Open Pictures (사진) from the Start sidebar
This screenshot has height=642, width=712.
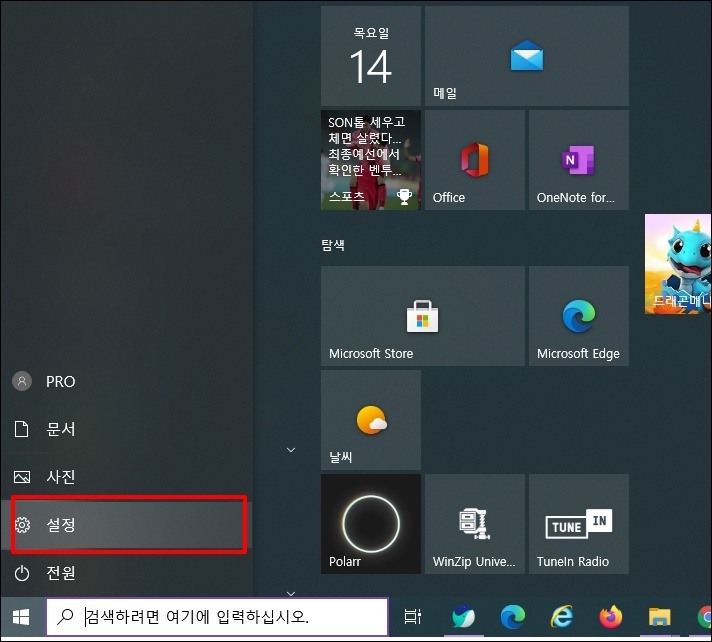pos(126,477)
